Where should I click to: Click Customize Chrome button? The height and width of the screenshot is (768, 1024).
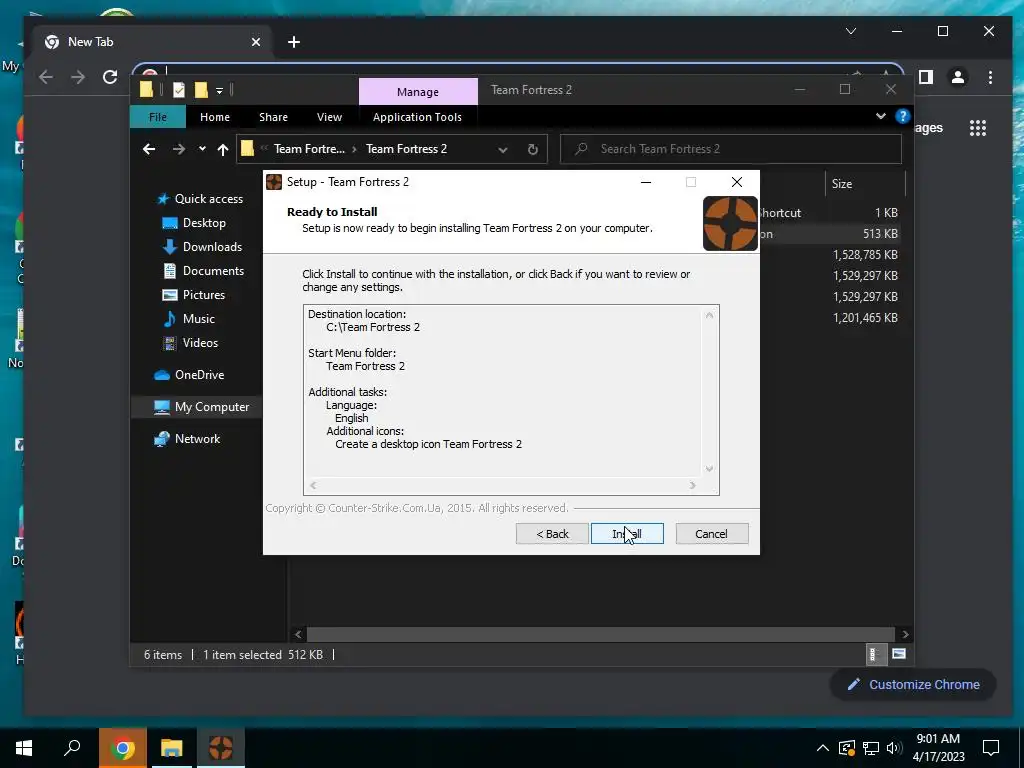point(913,684)
